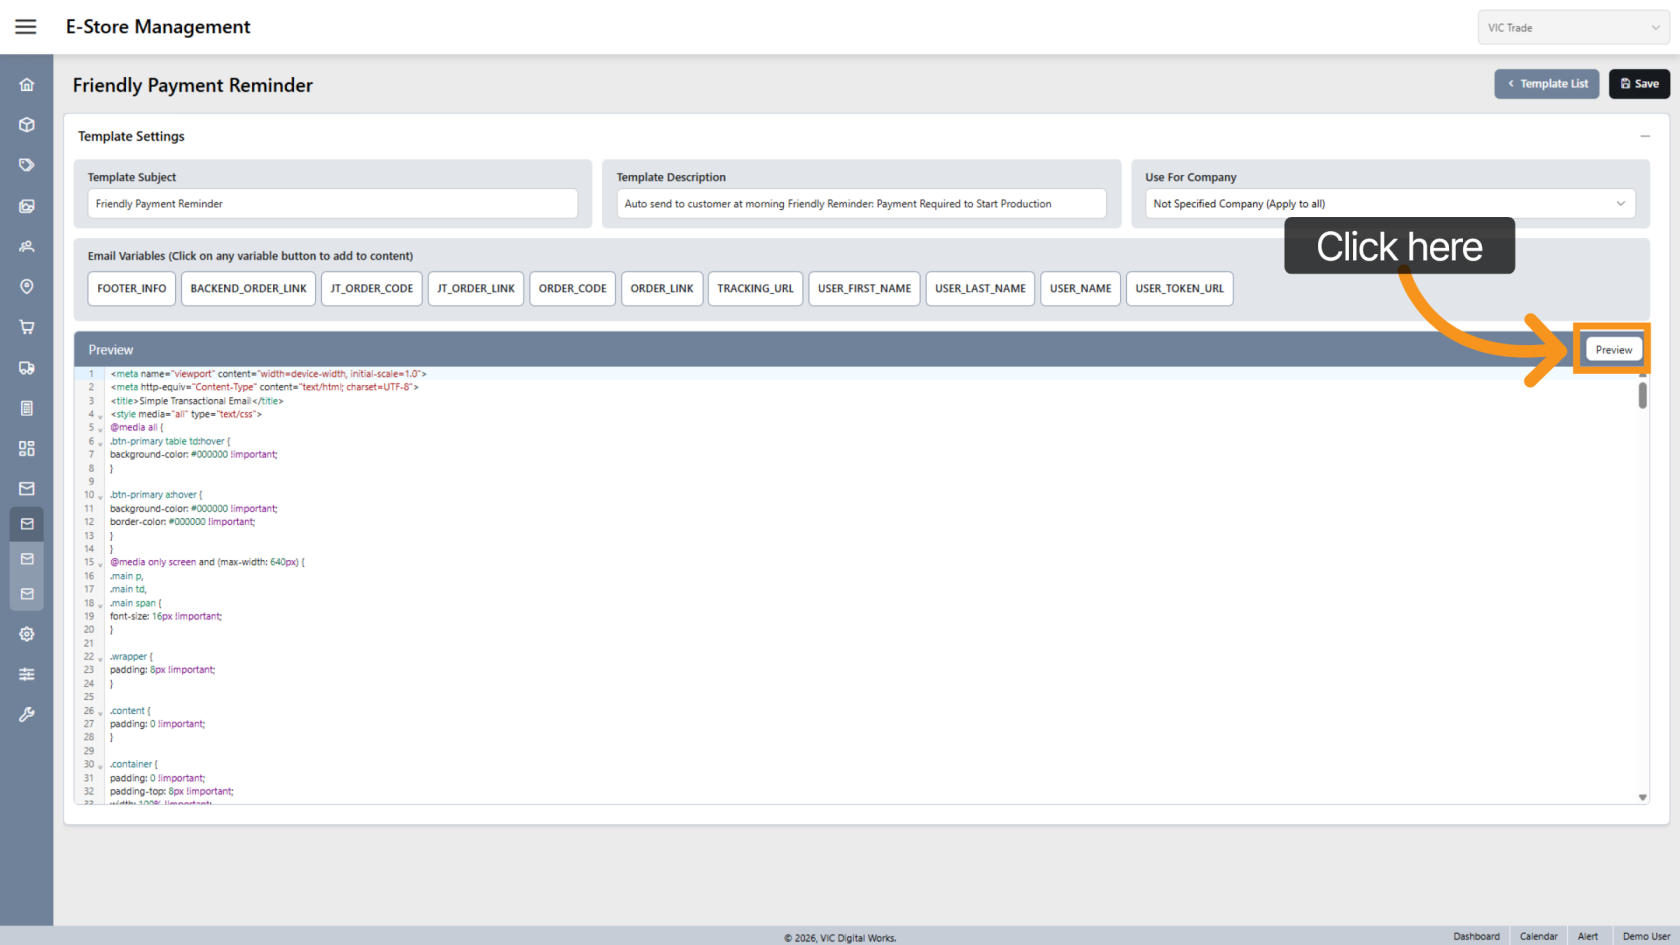The width and height of the screenshot is (1680, 945).
Task: Save the Friendly Payment Reminder template
Action: pos(1639,84)
